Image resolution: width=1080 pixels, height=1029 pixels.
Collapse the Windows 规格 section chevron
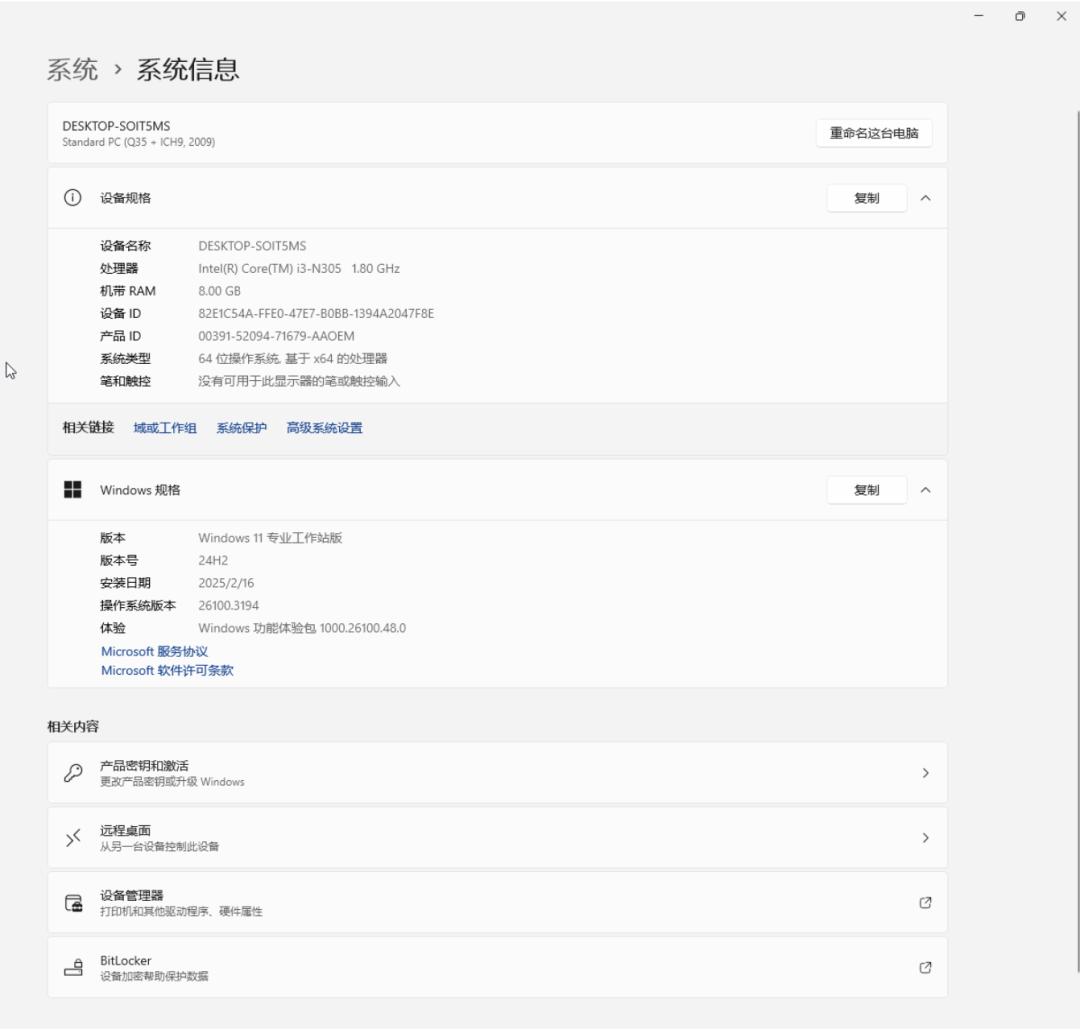tap(925, 490)
